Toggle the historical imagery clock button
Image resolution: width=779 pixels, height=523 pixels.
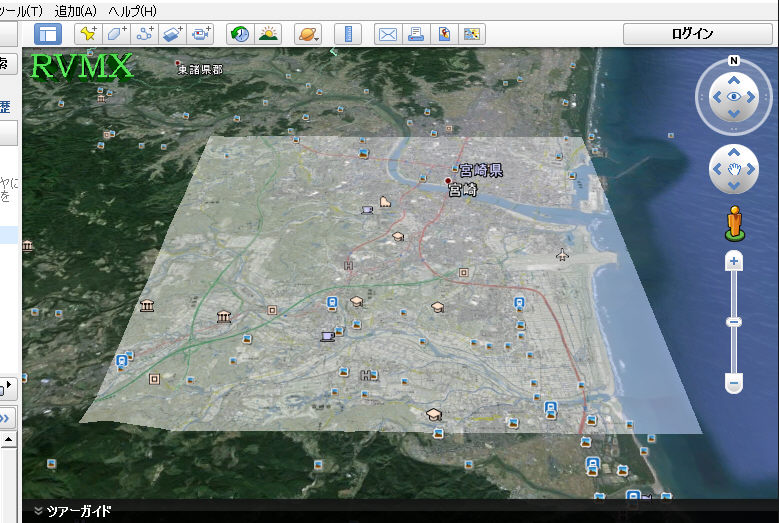(240, 34)
